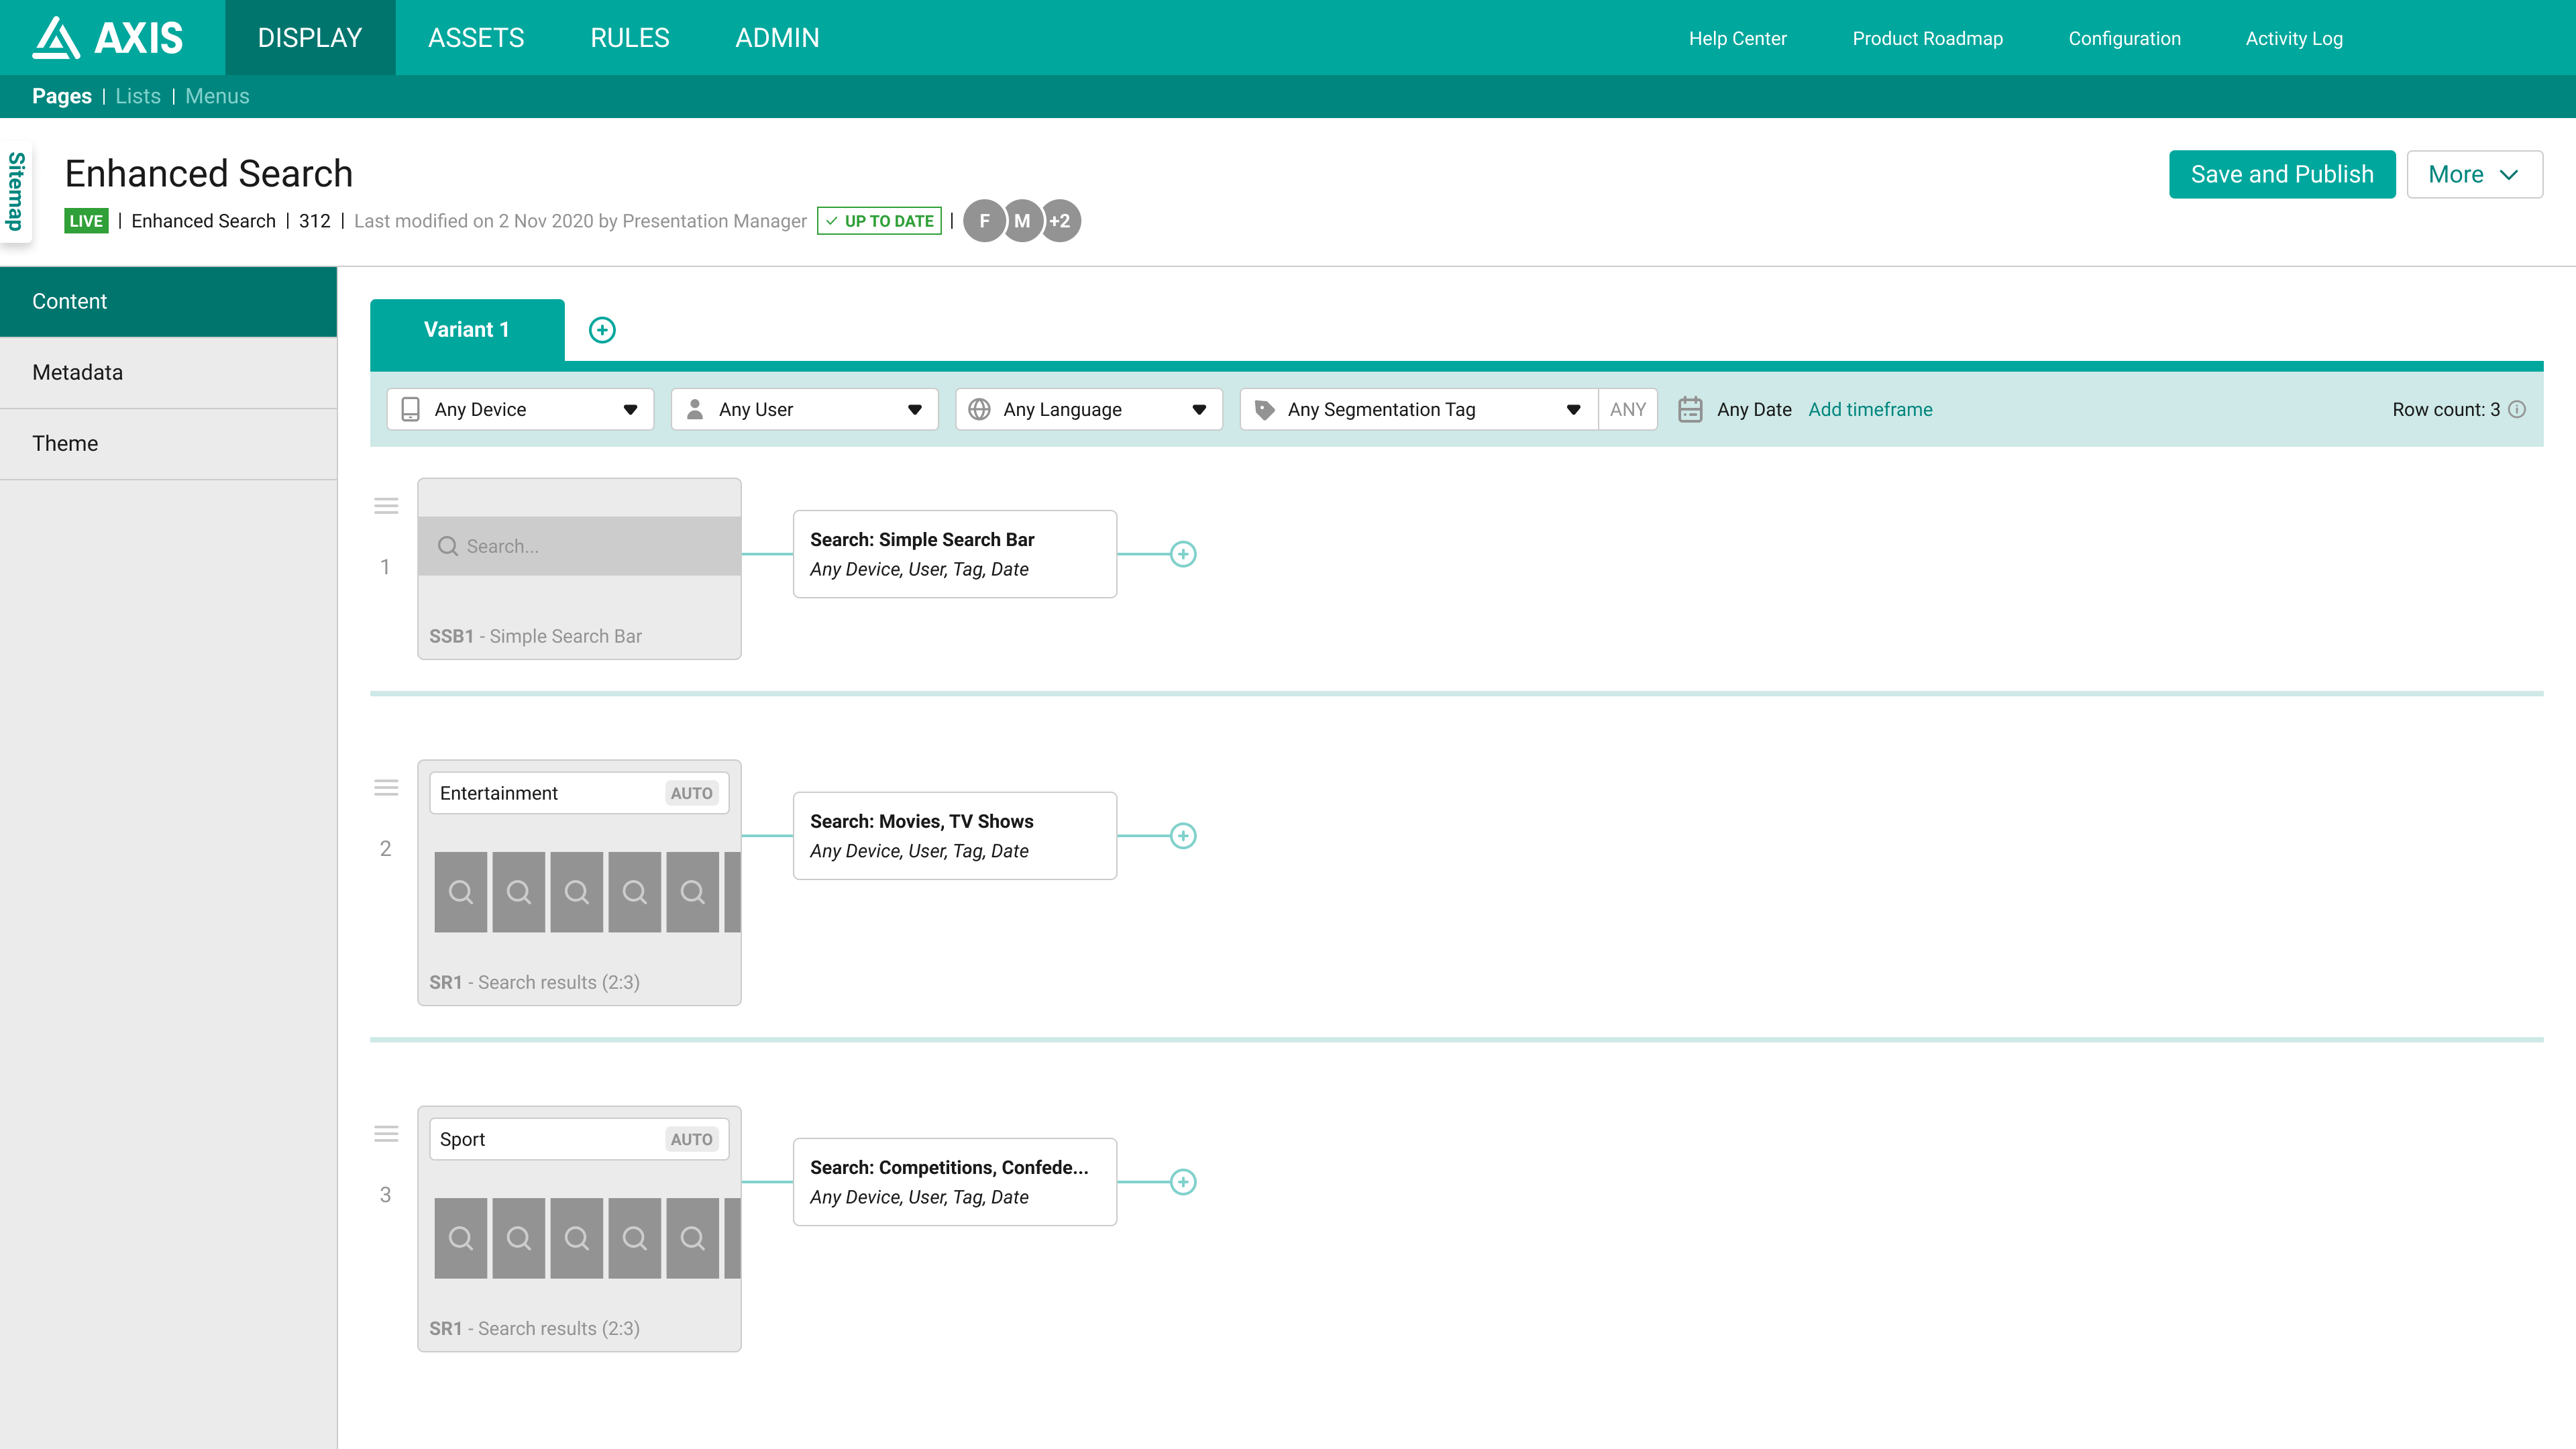Go to Pages sub-navigation

[x=62, y=96]
